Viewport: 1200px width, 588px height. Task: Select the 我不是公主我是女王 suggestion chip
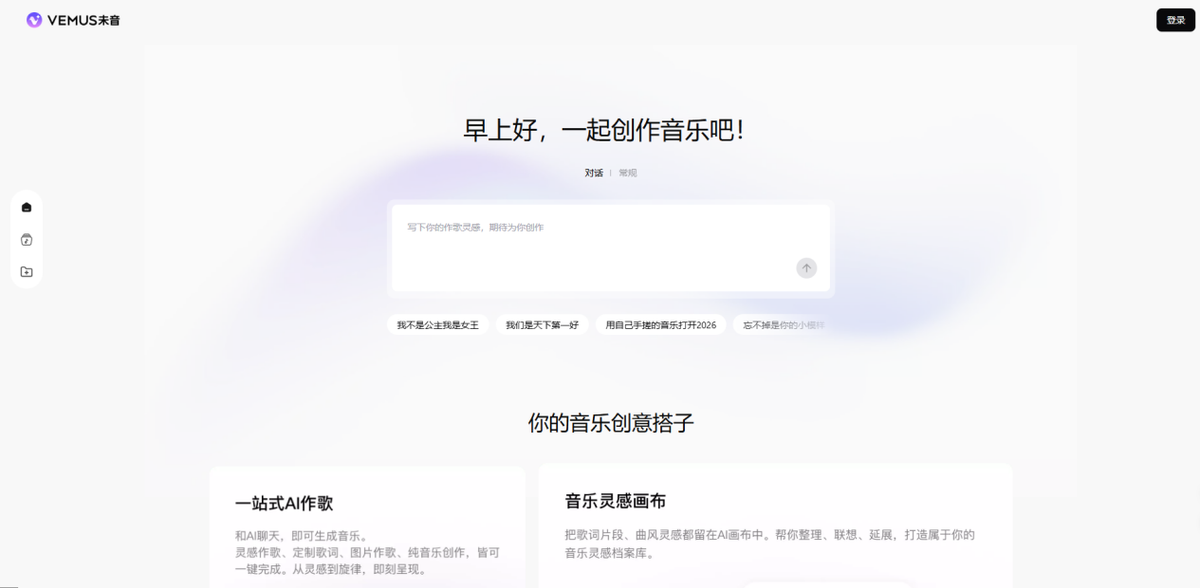(438, 325)
